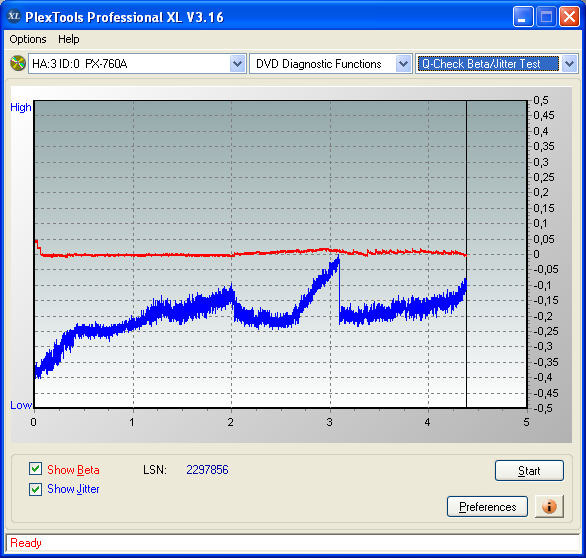586x558 pixels.
Task: Open the Options menu
Action: tap(28, 39)
